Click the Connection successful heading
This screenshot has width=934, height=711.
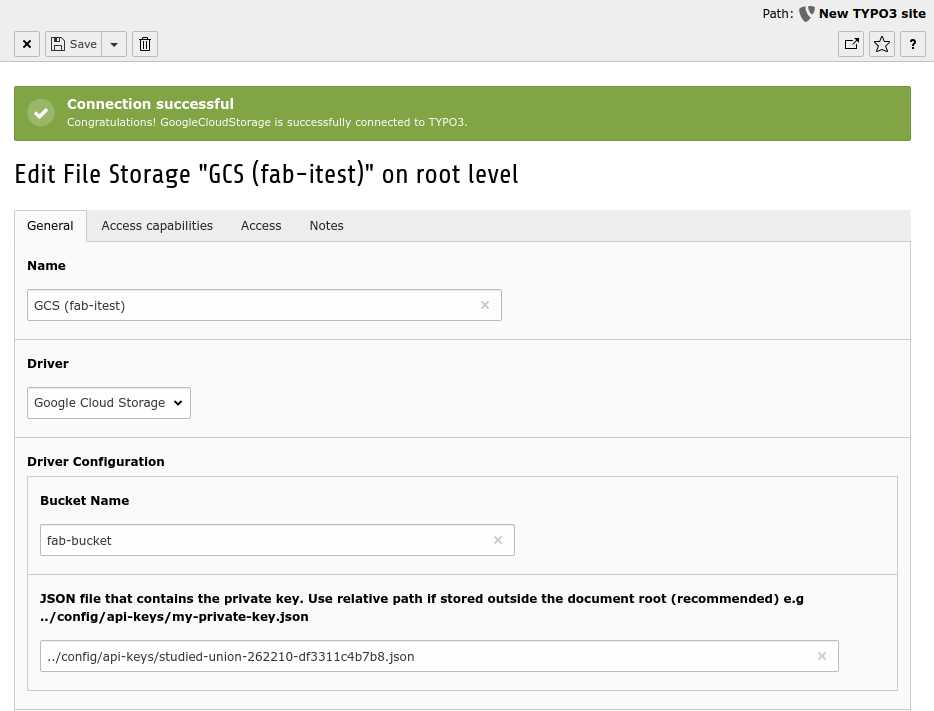[x=150, y=104]
